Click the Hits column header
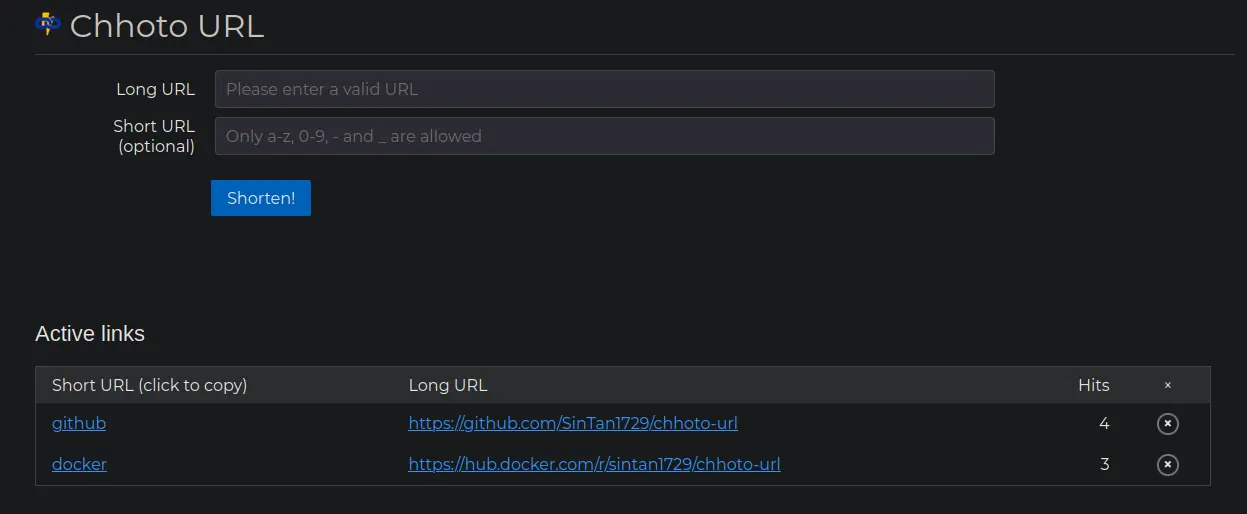This screenshot has height=514, width=1247. coord(1094,385)
